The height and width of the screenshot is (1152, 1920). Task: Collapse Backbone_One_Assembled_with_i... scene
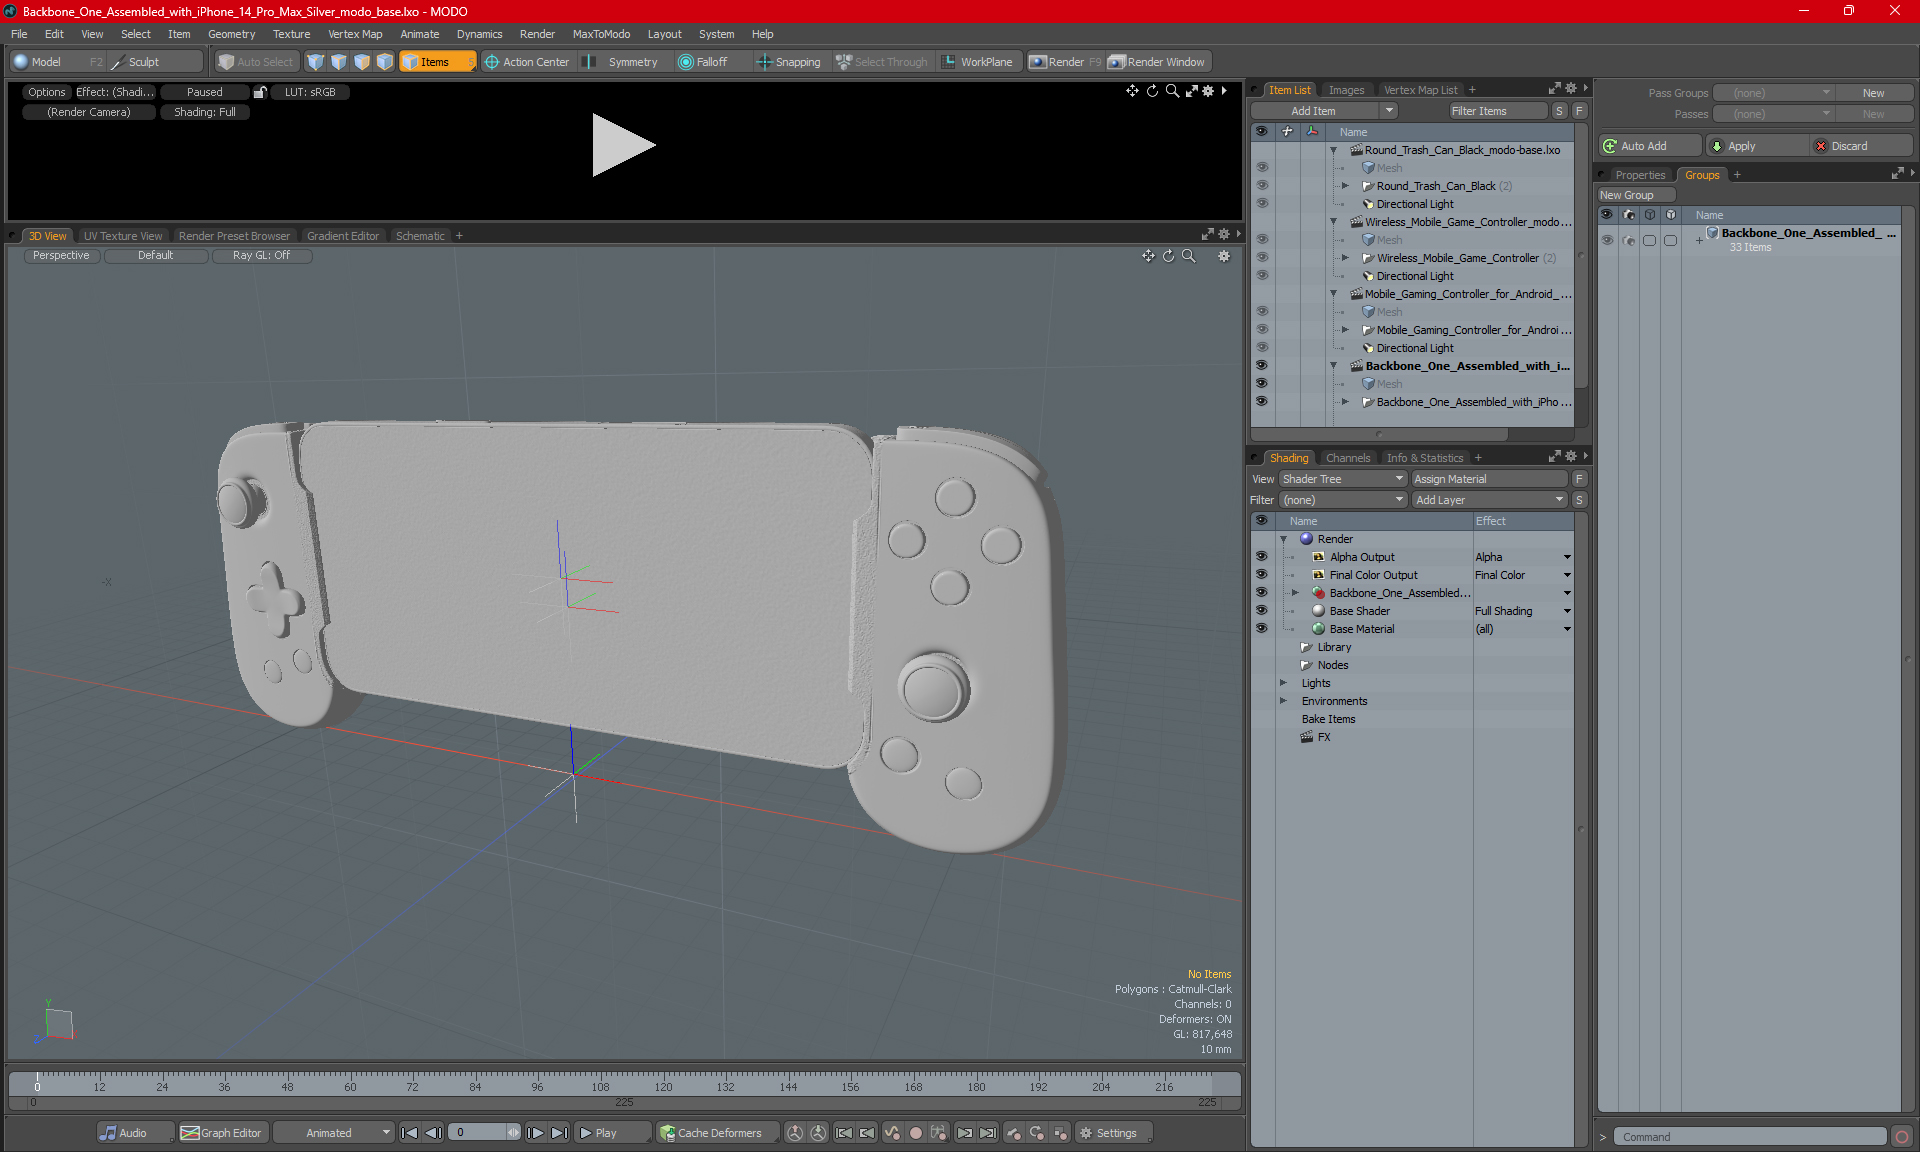tap(1333, 366)
